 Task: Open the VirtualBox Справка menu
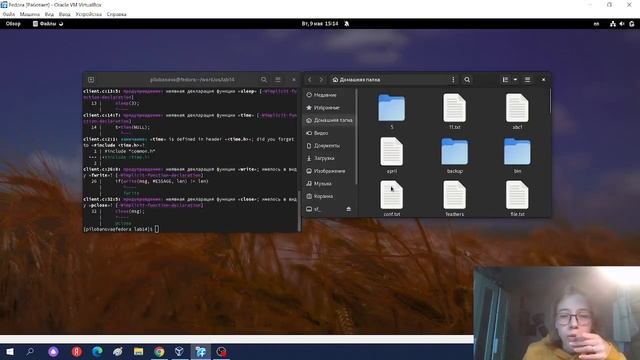coord(117,14)
